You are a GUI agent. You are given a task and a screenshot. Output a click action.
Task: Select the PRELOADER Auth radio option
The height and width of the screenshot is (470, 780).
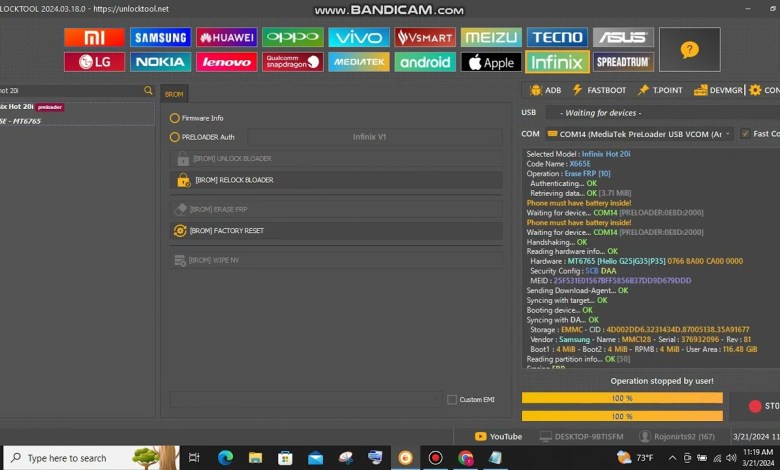click(175, 137)
